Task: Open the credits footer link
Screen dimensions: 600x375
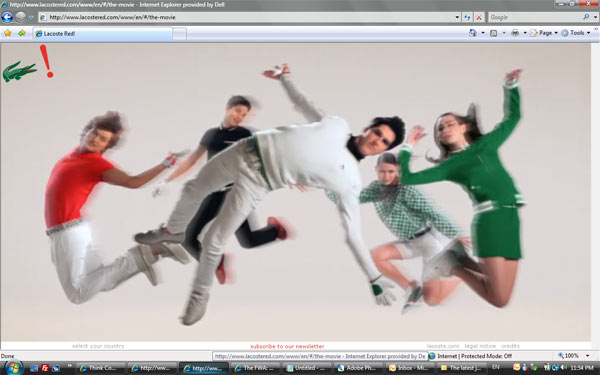Action: [x=510, y=346]
